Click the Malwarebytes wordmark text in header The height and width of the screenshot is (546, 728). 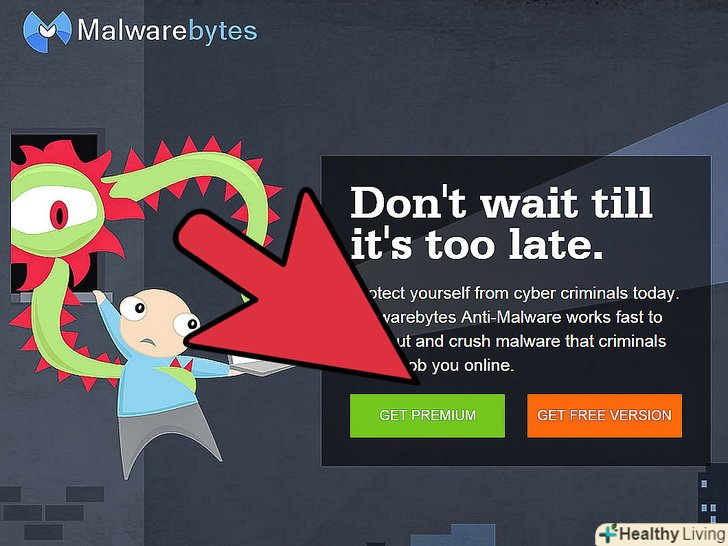click(167, 31)
